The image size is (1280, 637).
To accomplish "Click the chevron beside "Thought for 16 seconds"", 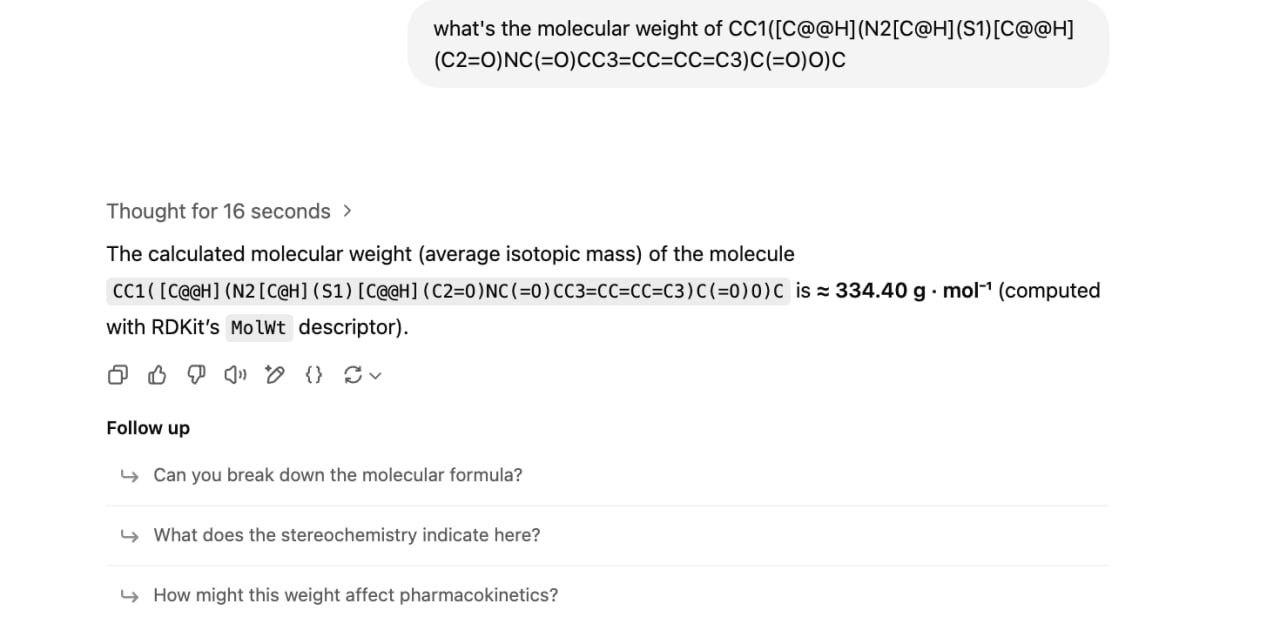I will (x=347, y=211).
